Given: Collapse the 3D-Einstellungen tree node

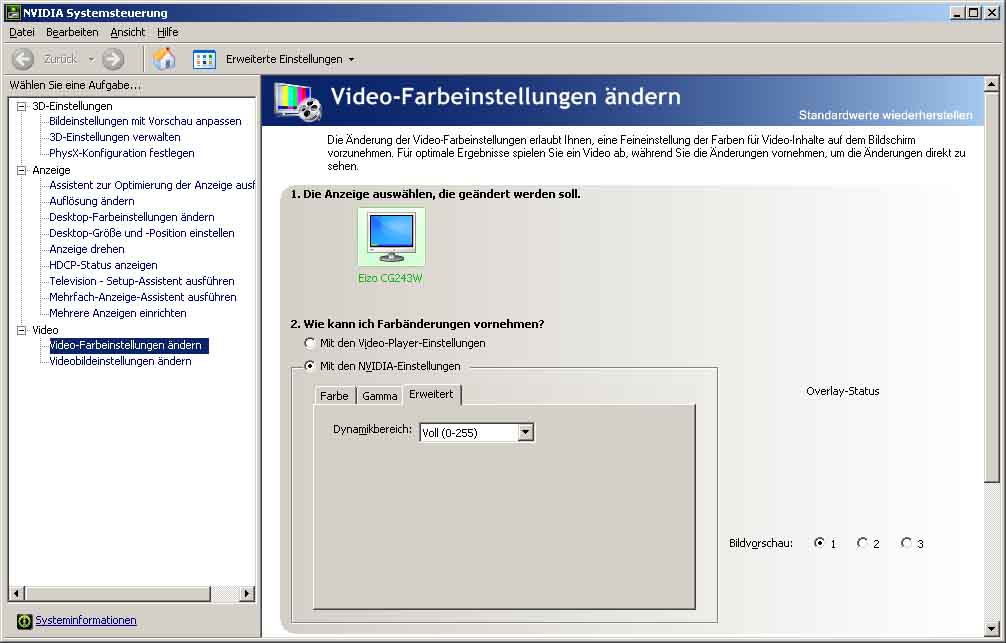Looking at the screenshot, I should click(x=22, y=106).
